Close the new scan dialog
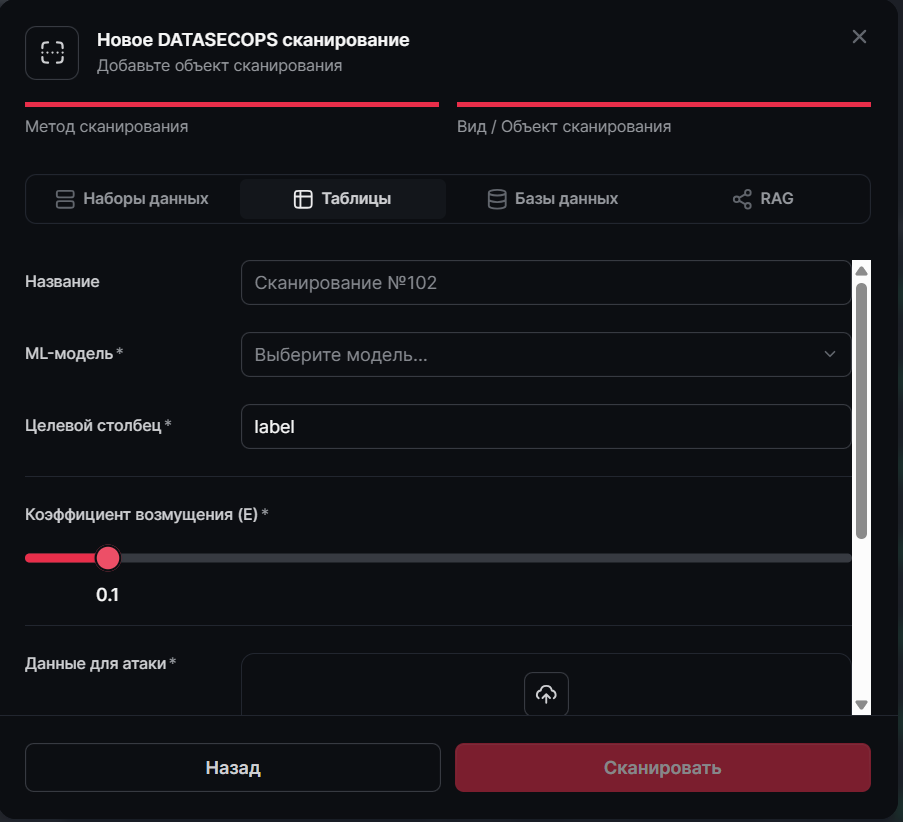The width and height of the screenshot is (903, 822). [859, 37]
